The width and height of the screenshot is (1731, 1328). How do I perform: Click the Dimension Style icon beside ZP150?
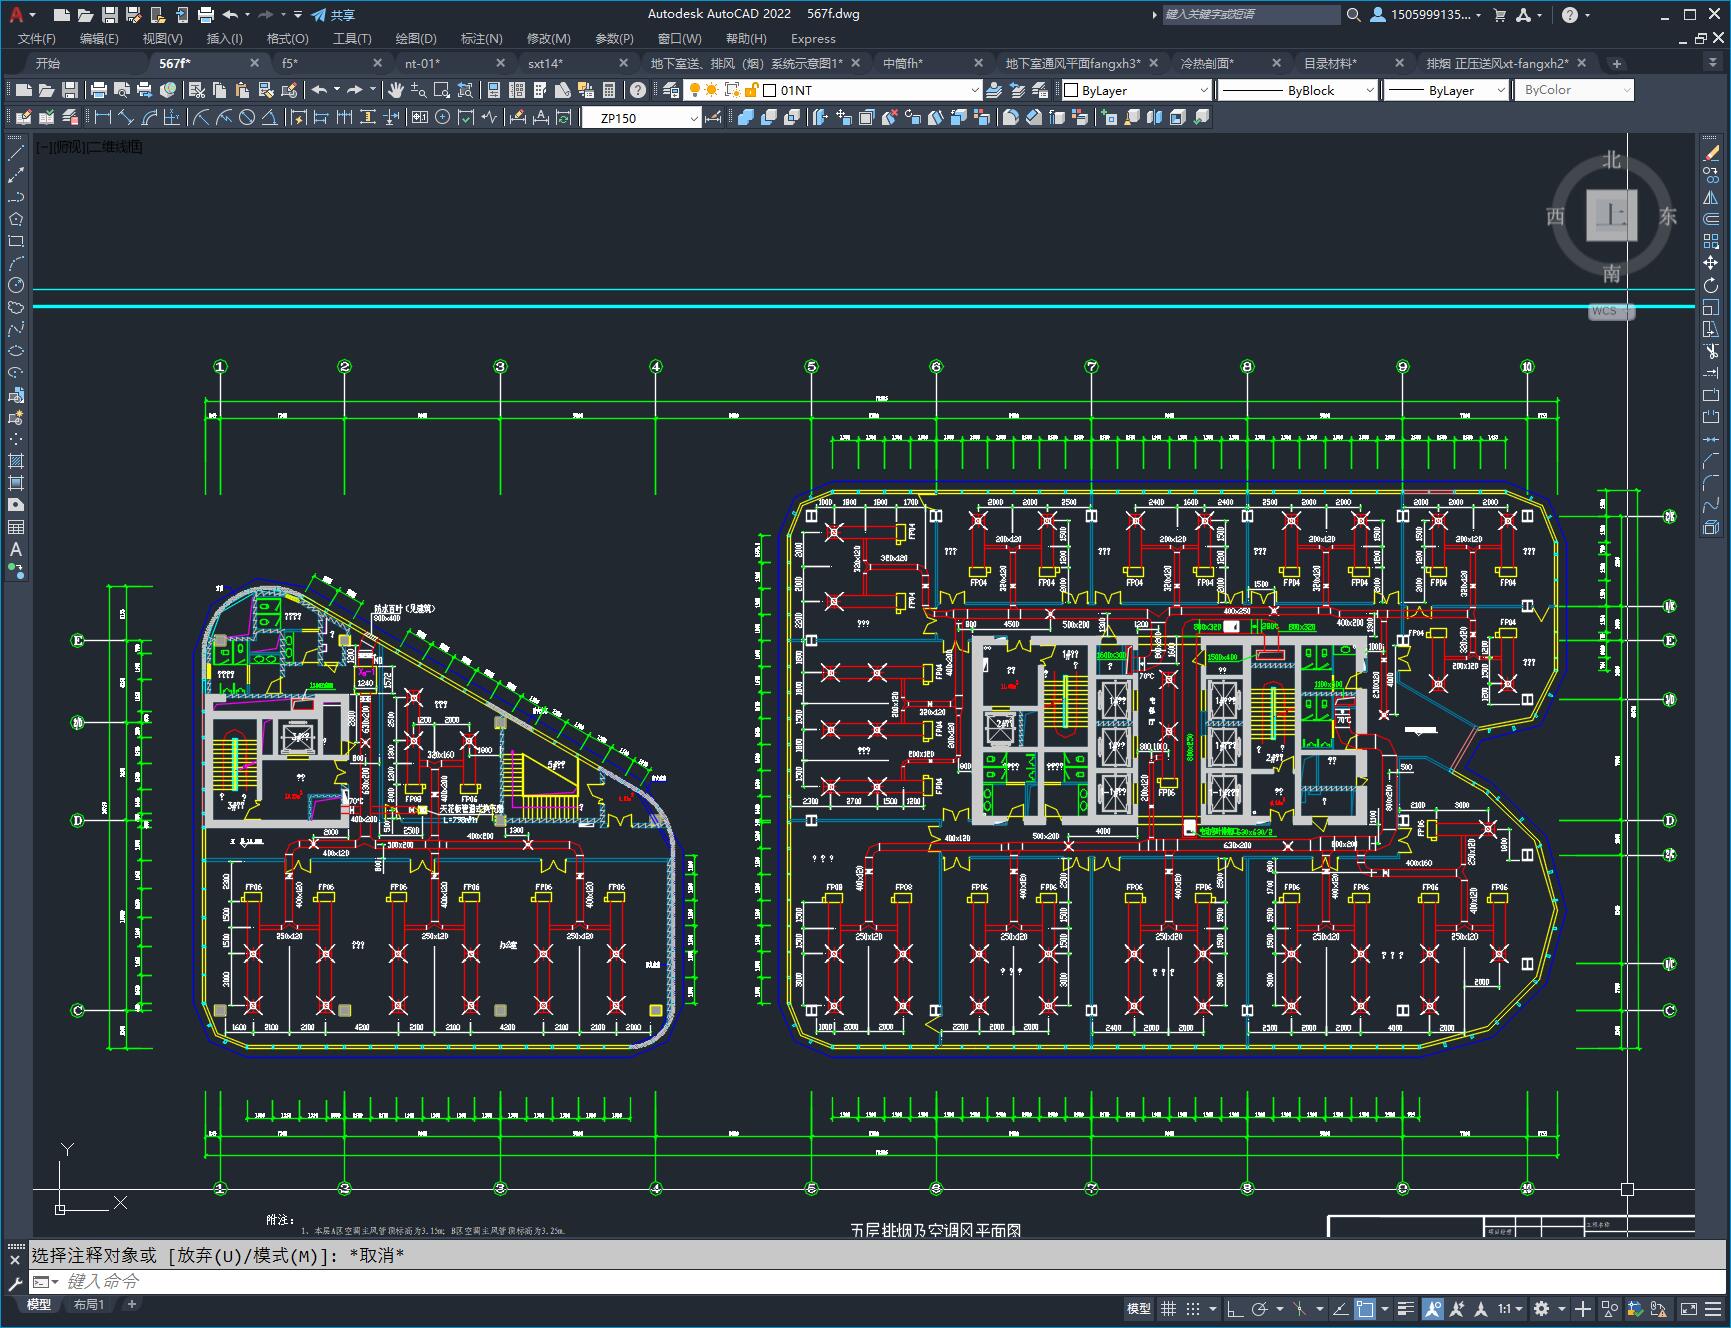click(x=713, y=118)
